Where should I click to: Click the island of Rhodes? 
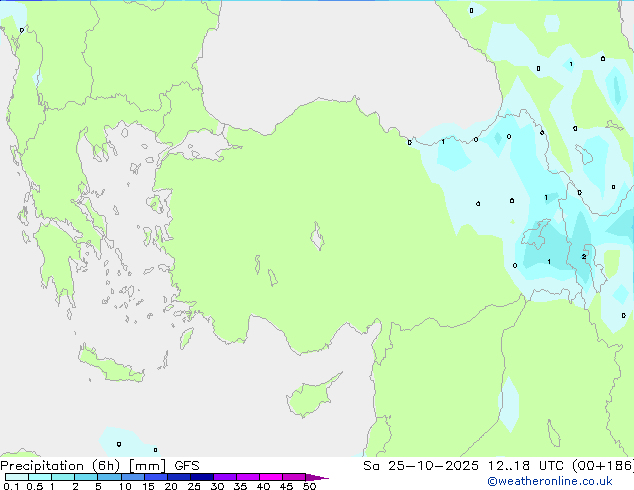coord(186,338)
